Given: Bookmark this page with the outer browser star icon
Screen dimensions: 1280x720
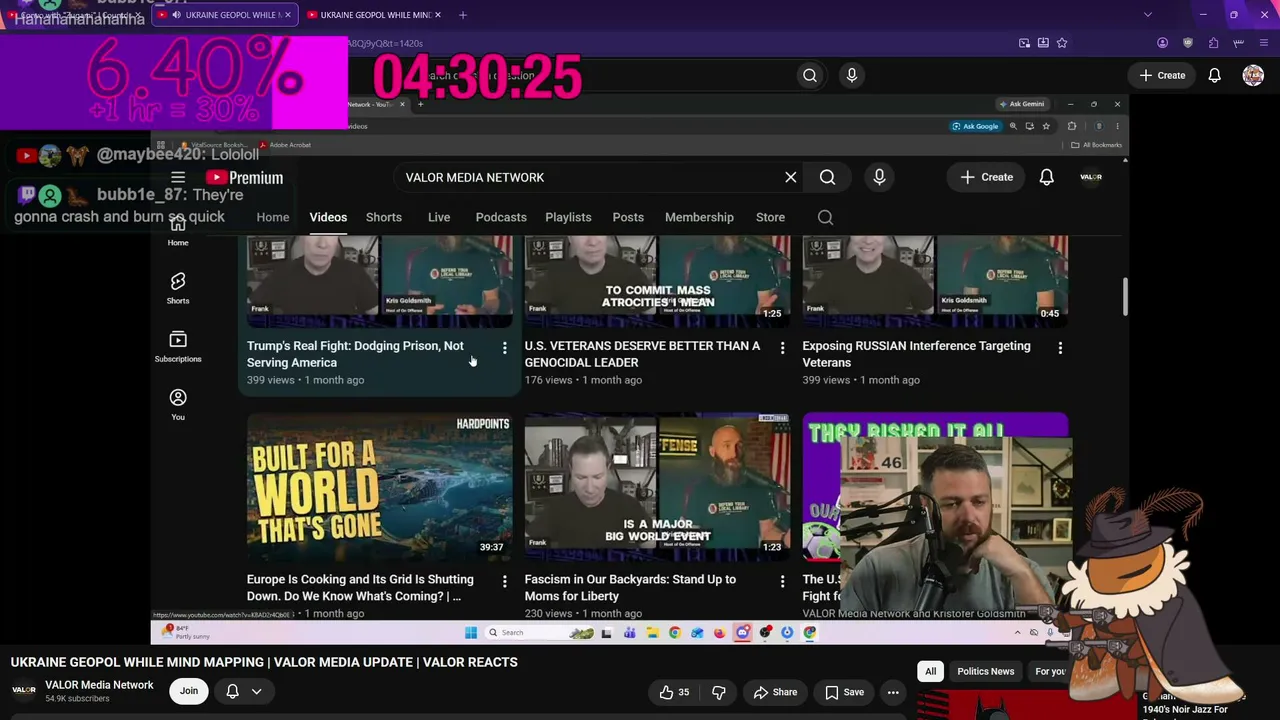Looking at the screenshot, I should click(x=1062, y=43).
